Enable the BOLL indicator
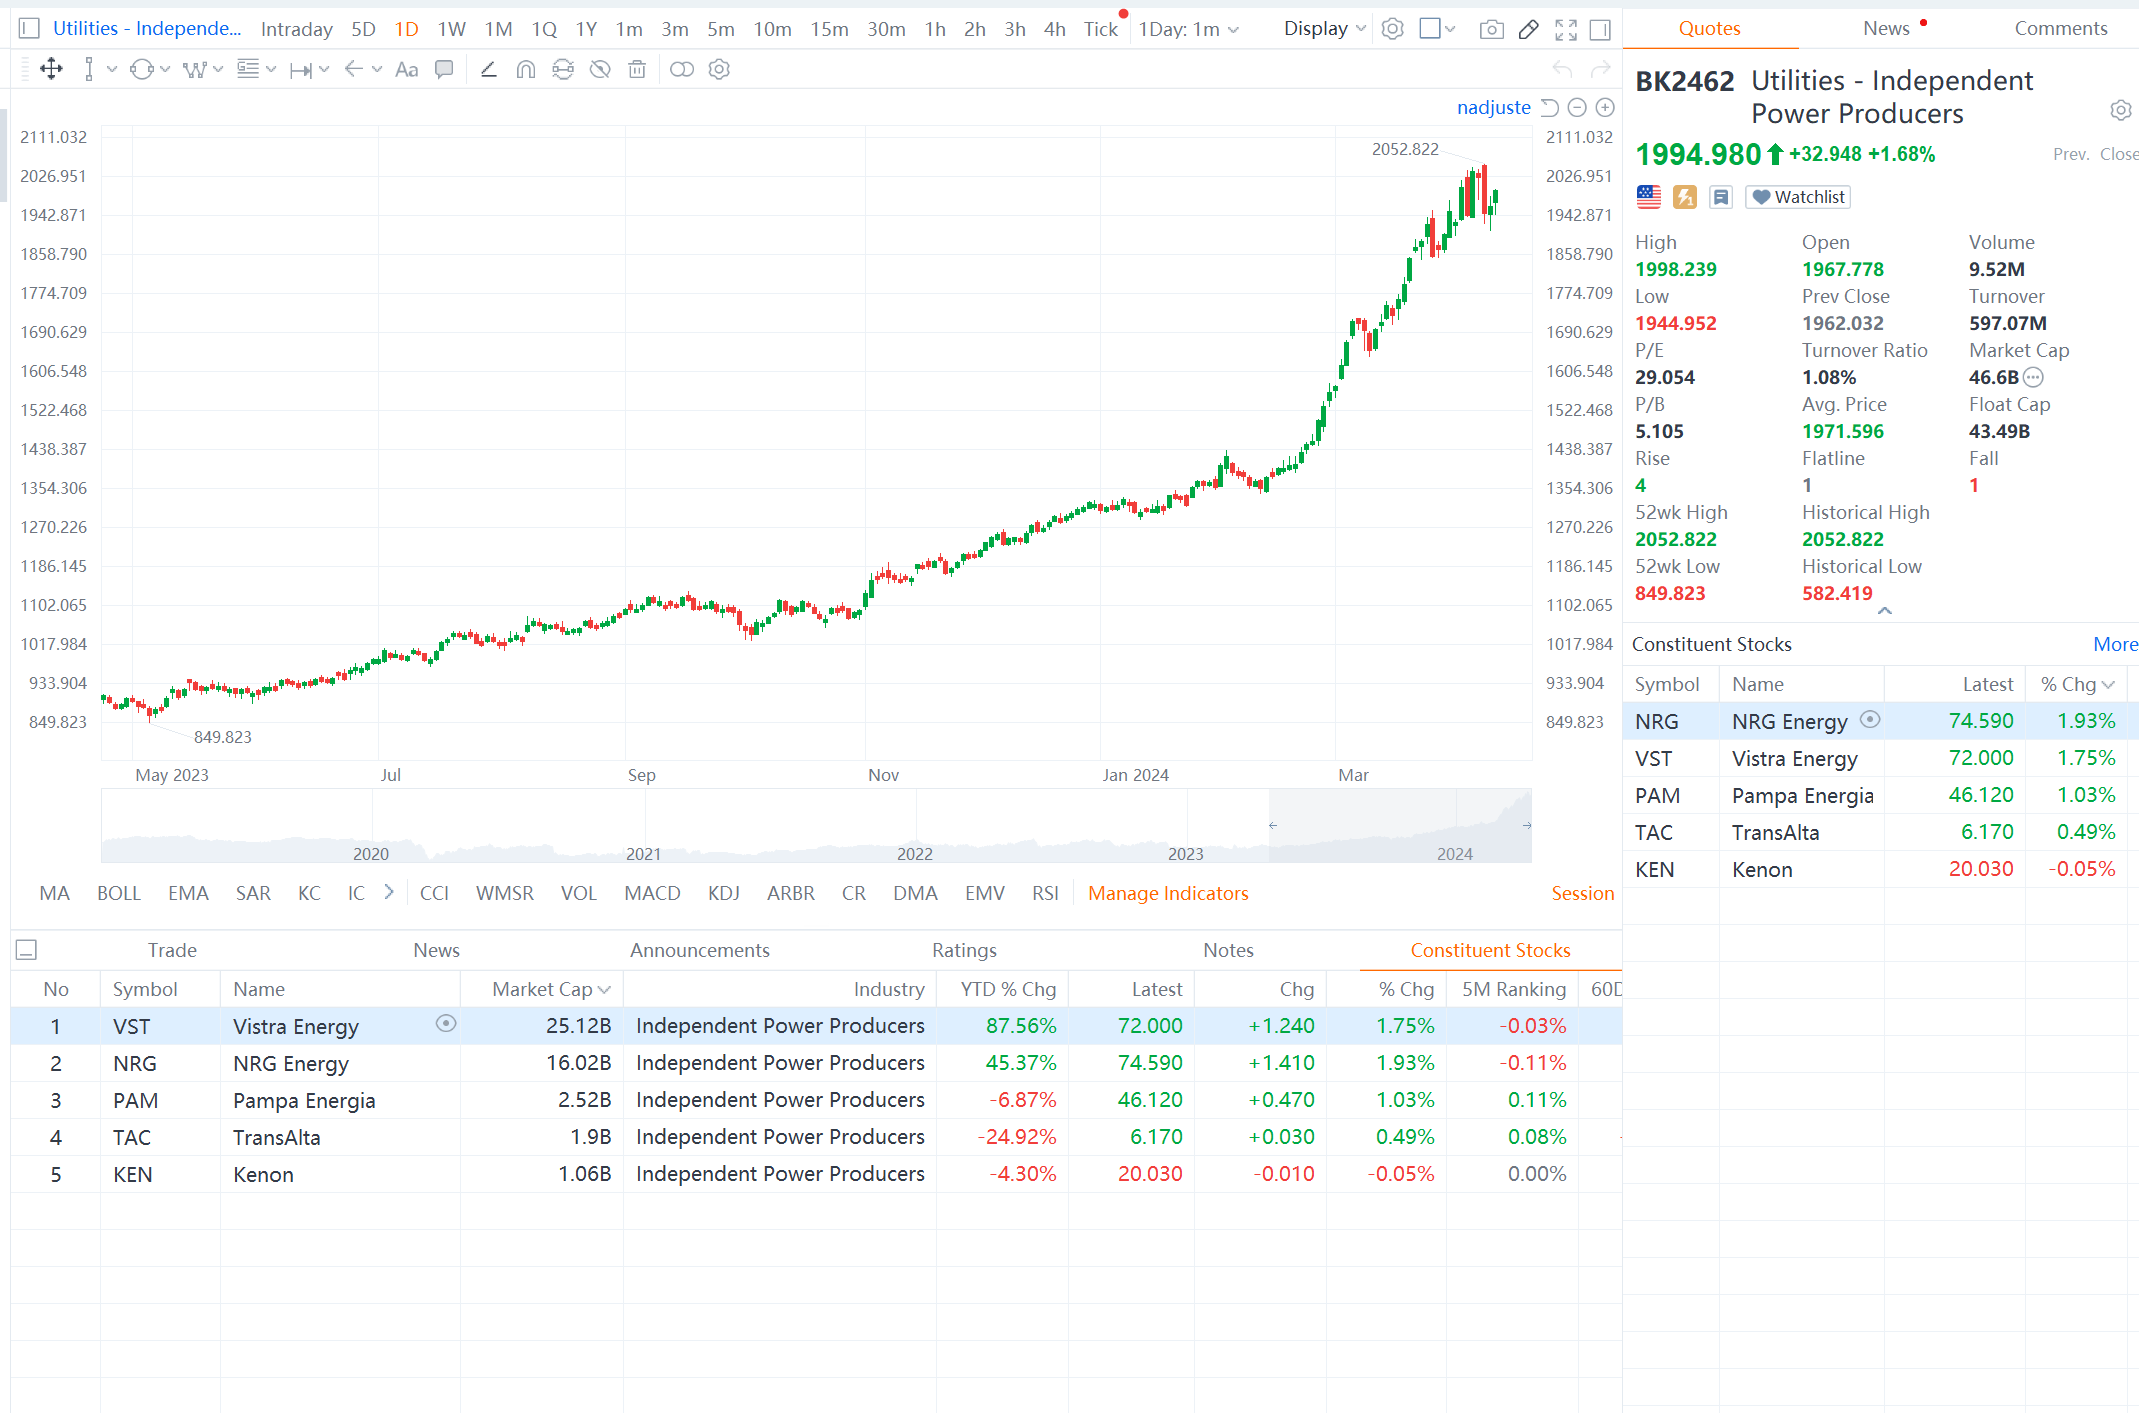 [118, 893]
